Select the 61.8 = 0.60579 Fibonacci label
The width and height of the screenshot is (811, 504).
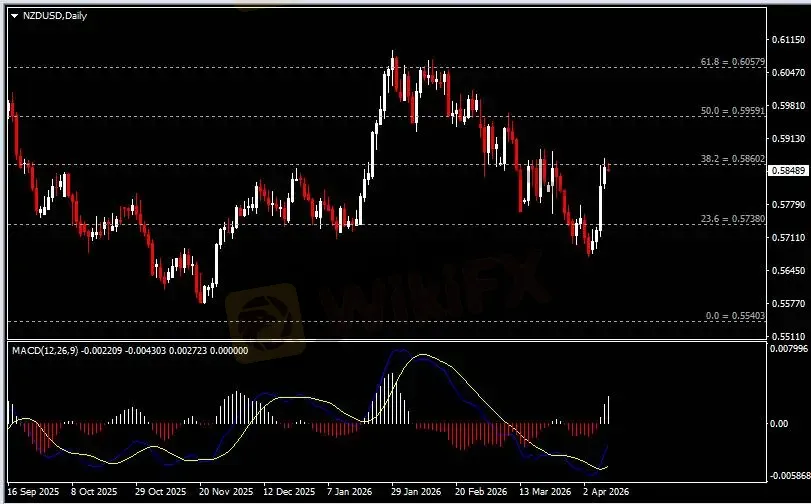(732, 62)
